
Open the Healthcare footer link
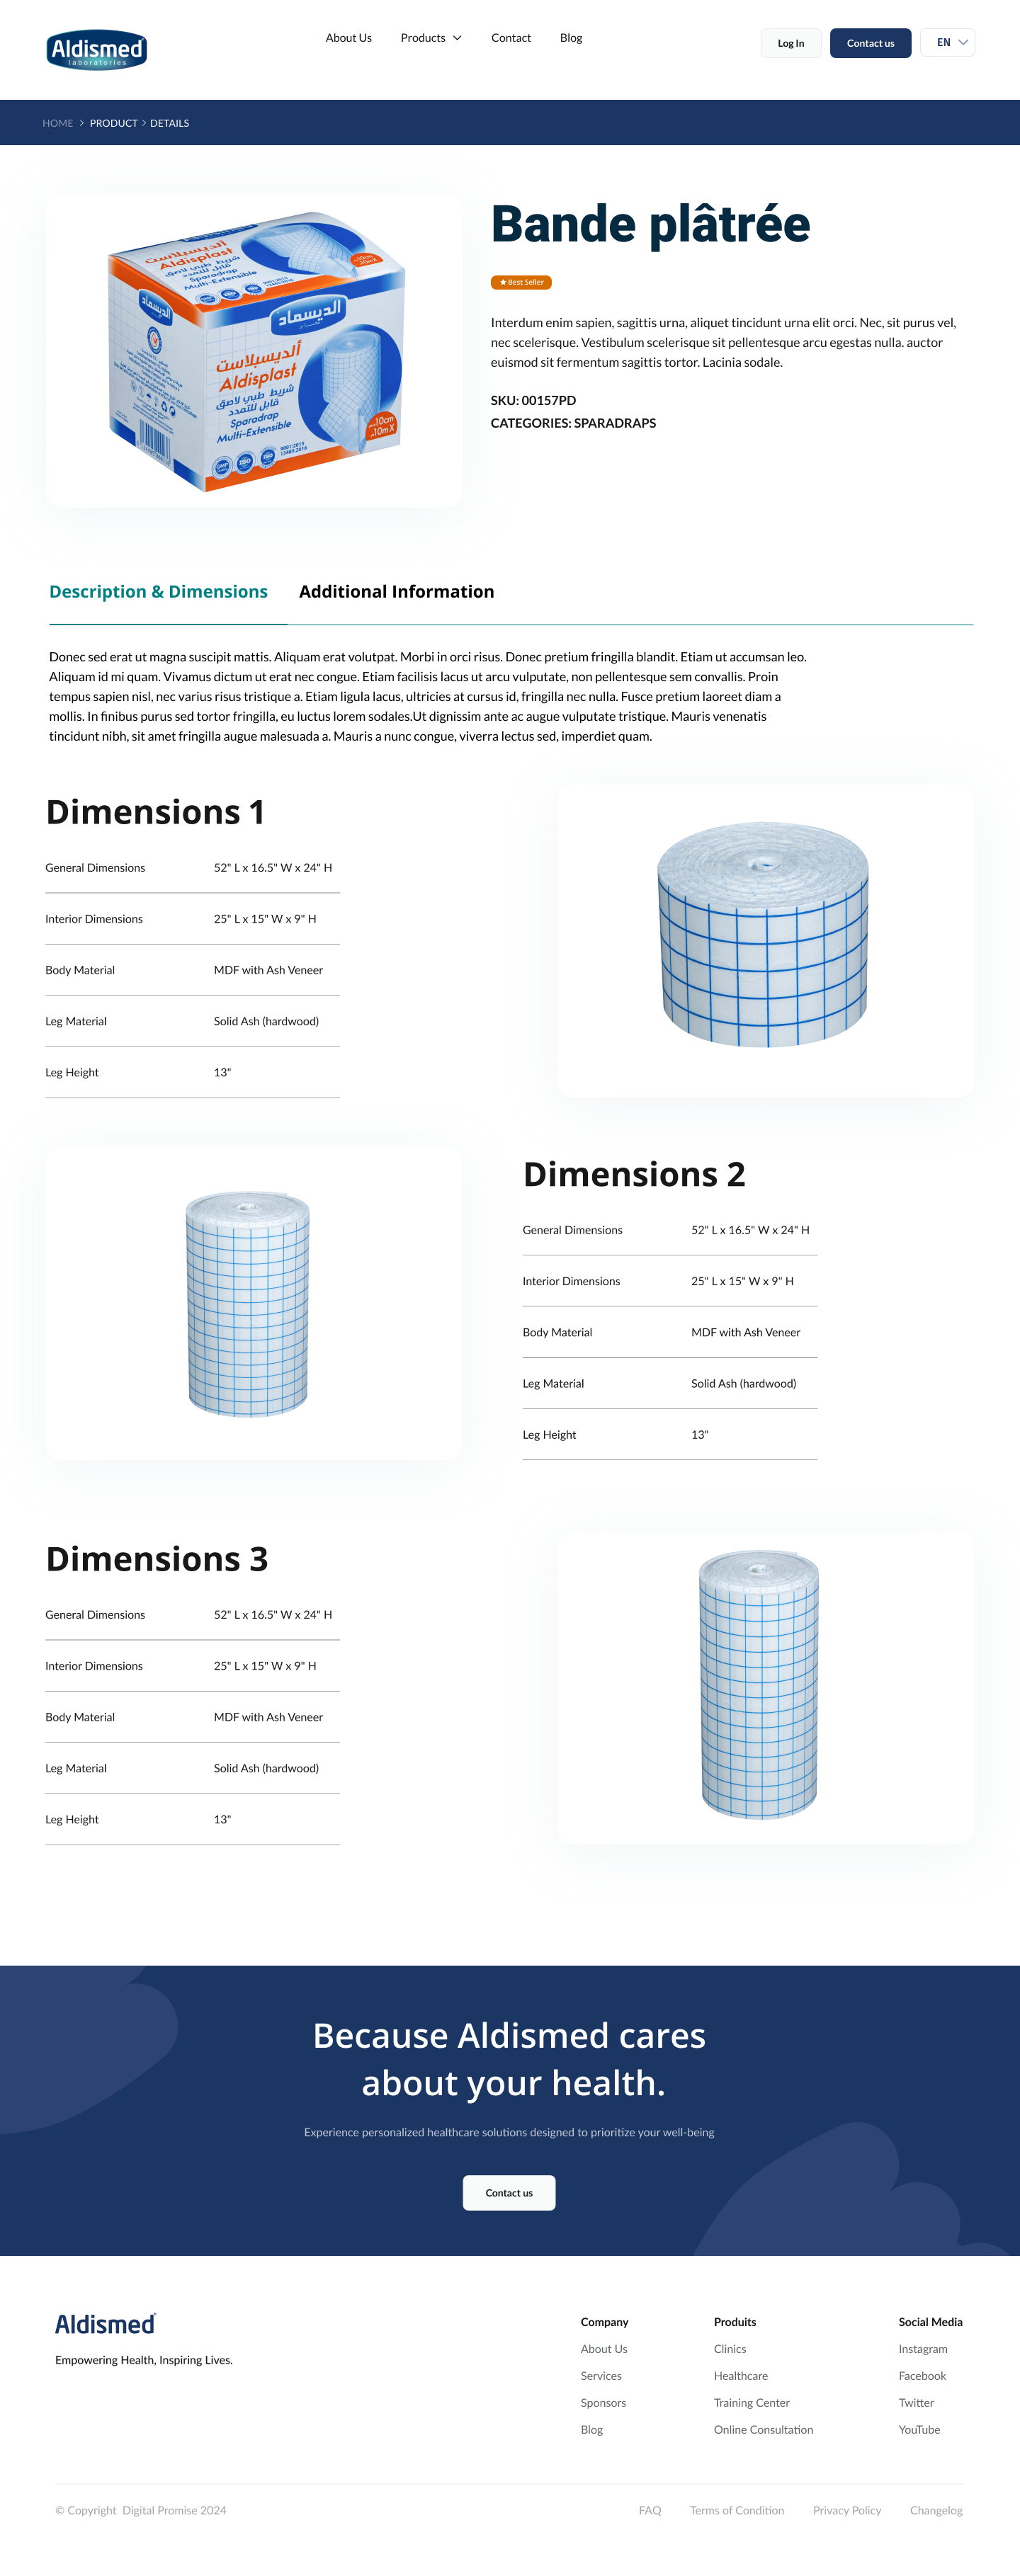click(x=741, y=2376)
